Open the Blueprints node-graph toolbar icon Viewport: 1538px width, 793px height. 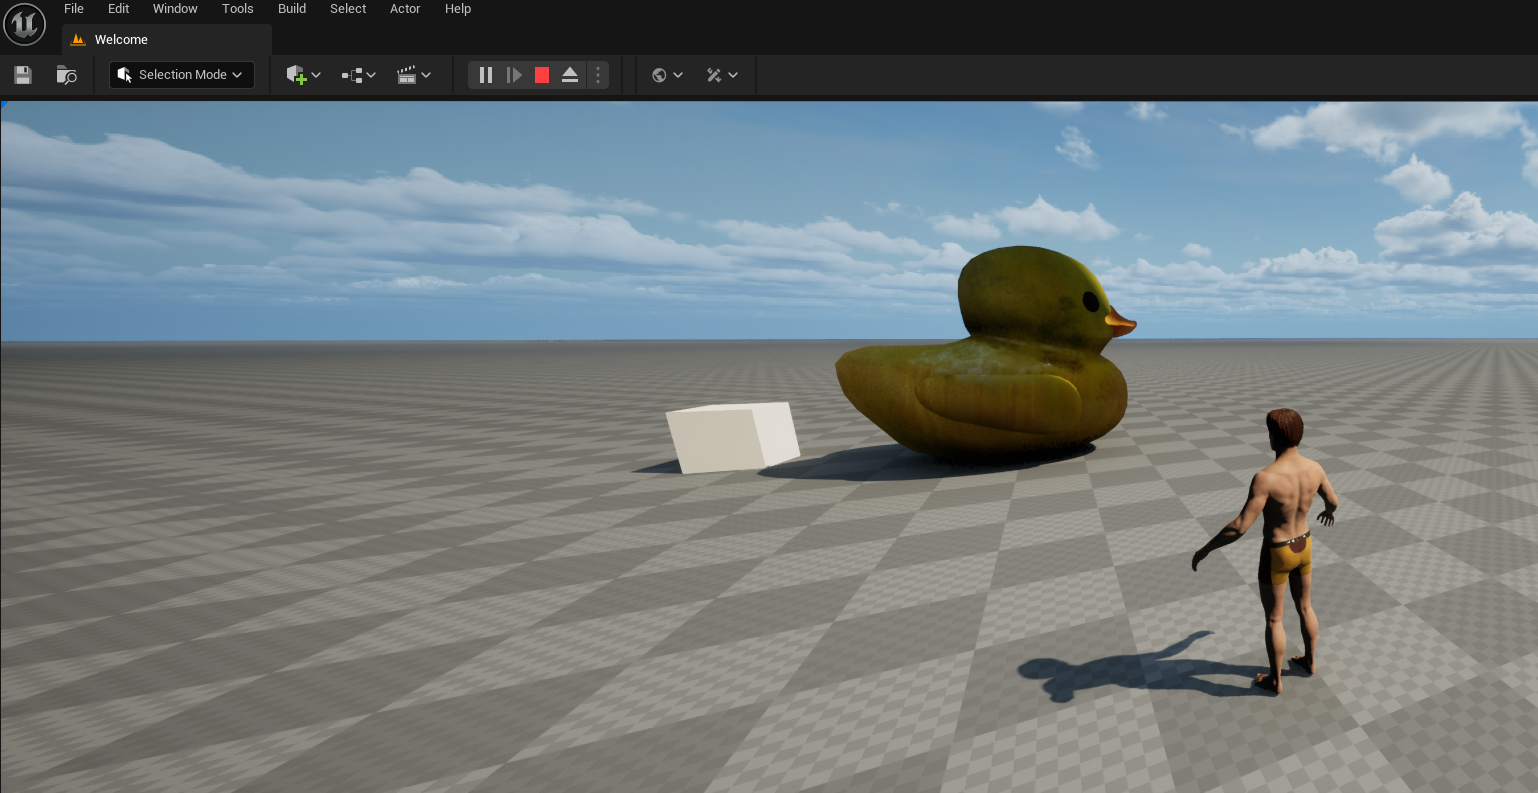358,75
